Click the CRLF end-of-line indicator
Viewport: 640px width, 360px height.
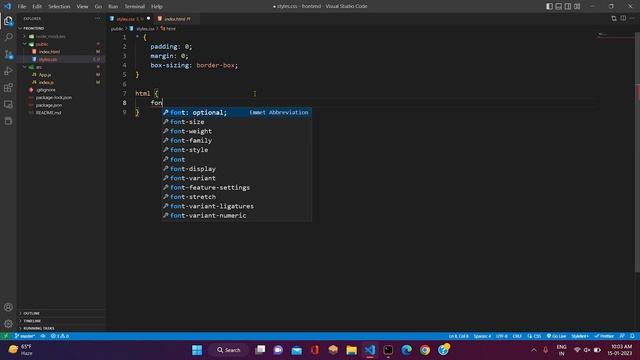517,336
